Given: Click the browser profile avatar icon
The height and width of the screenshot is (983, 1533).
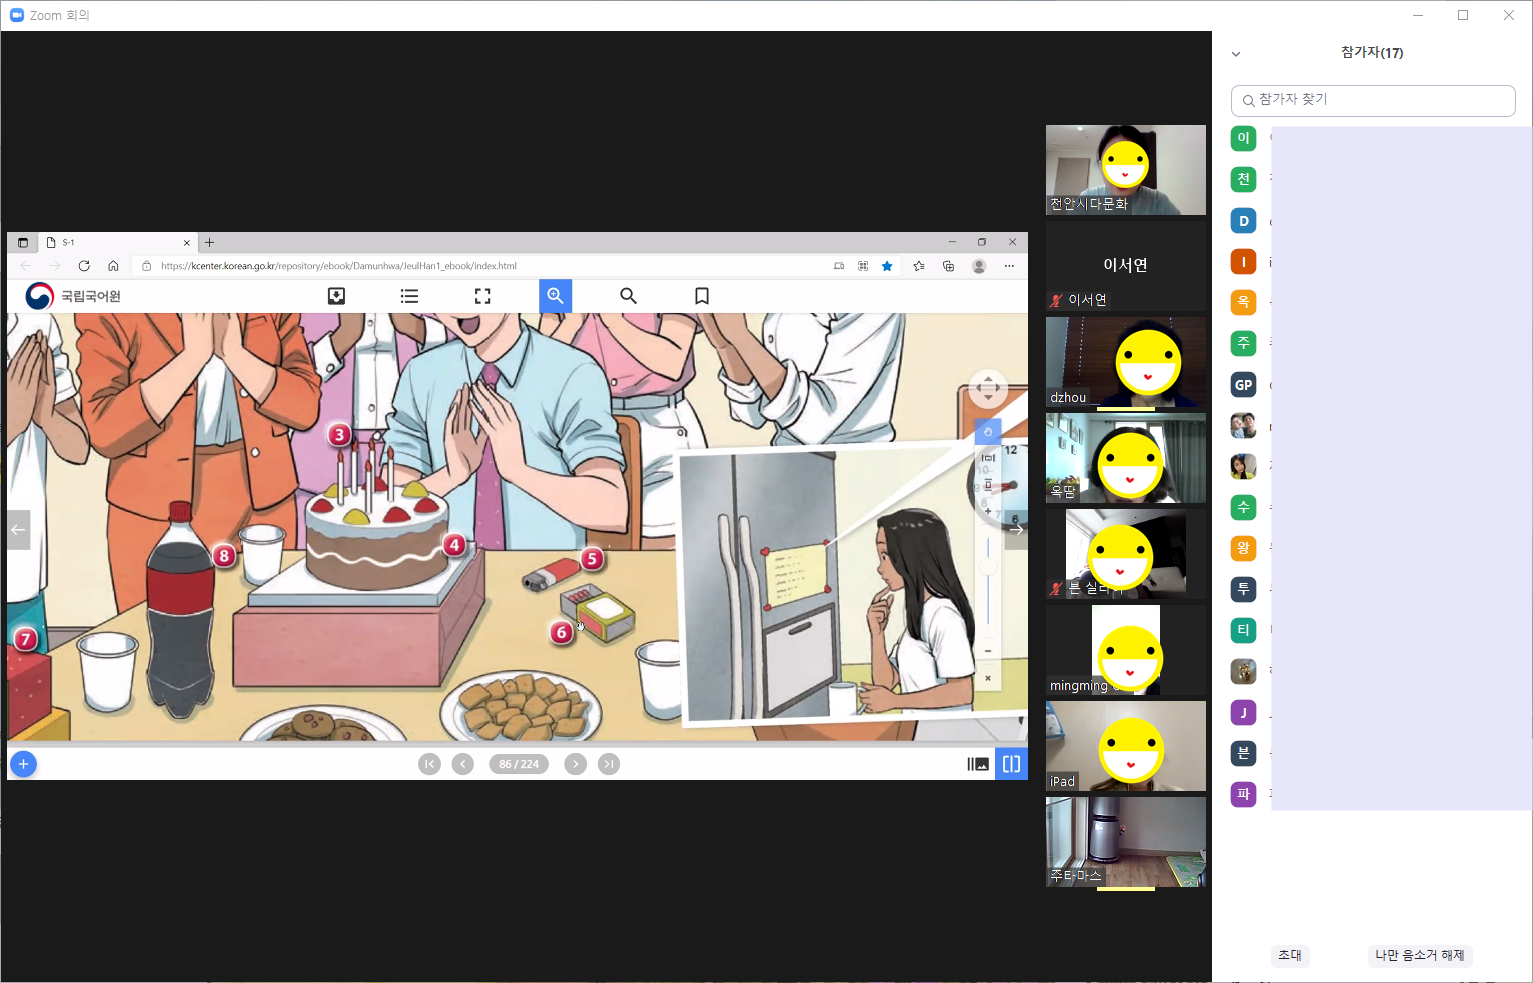Looking at the screenshot, I should coord(979,266).
